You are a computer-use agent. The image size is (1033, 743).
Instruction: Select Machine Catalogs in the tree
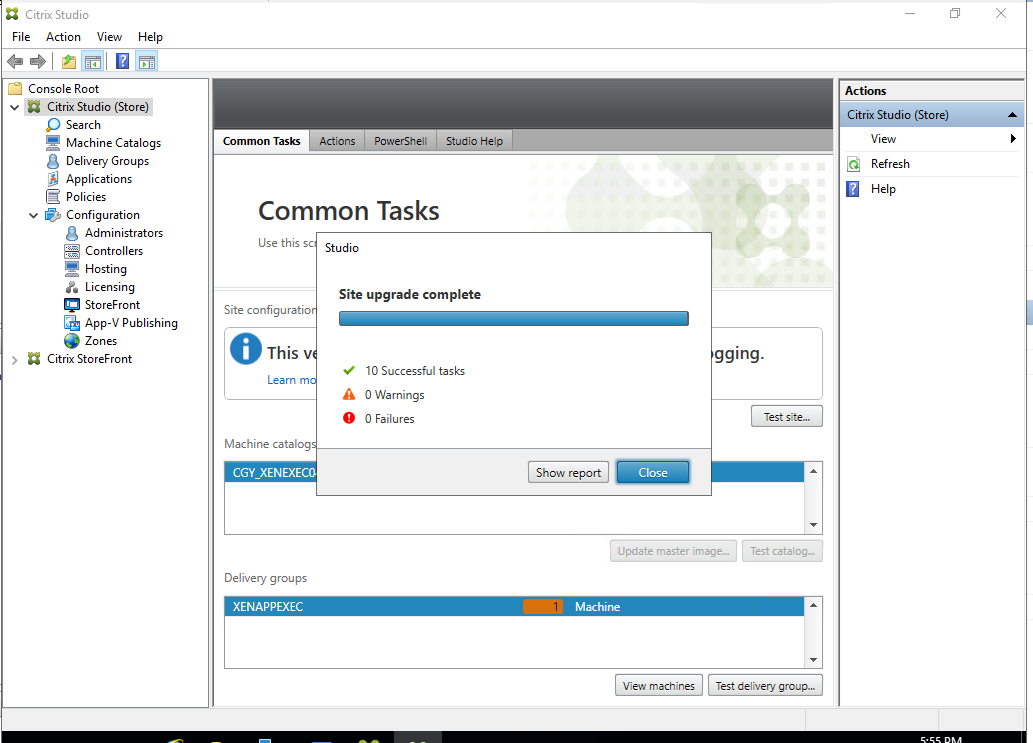[113, 142]
